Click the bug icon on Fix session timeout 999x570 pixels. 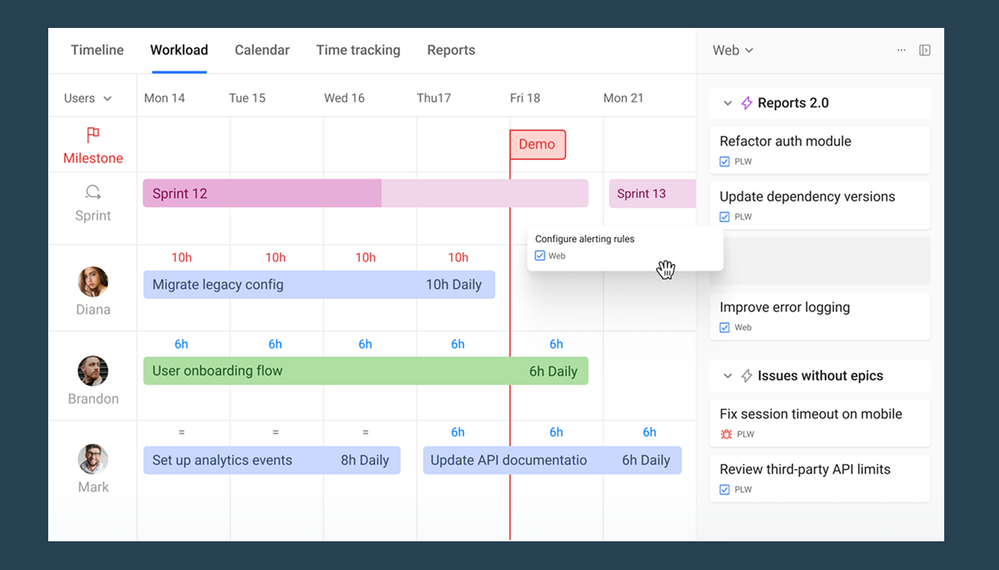726,434
